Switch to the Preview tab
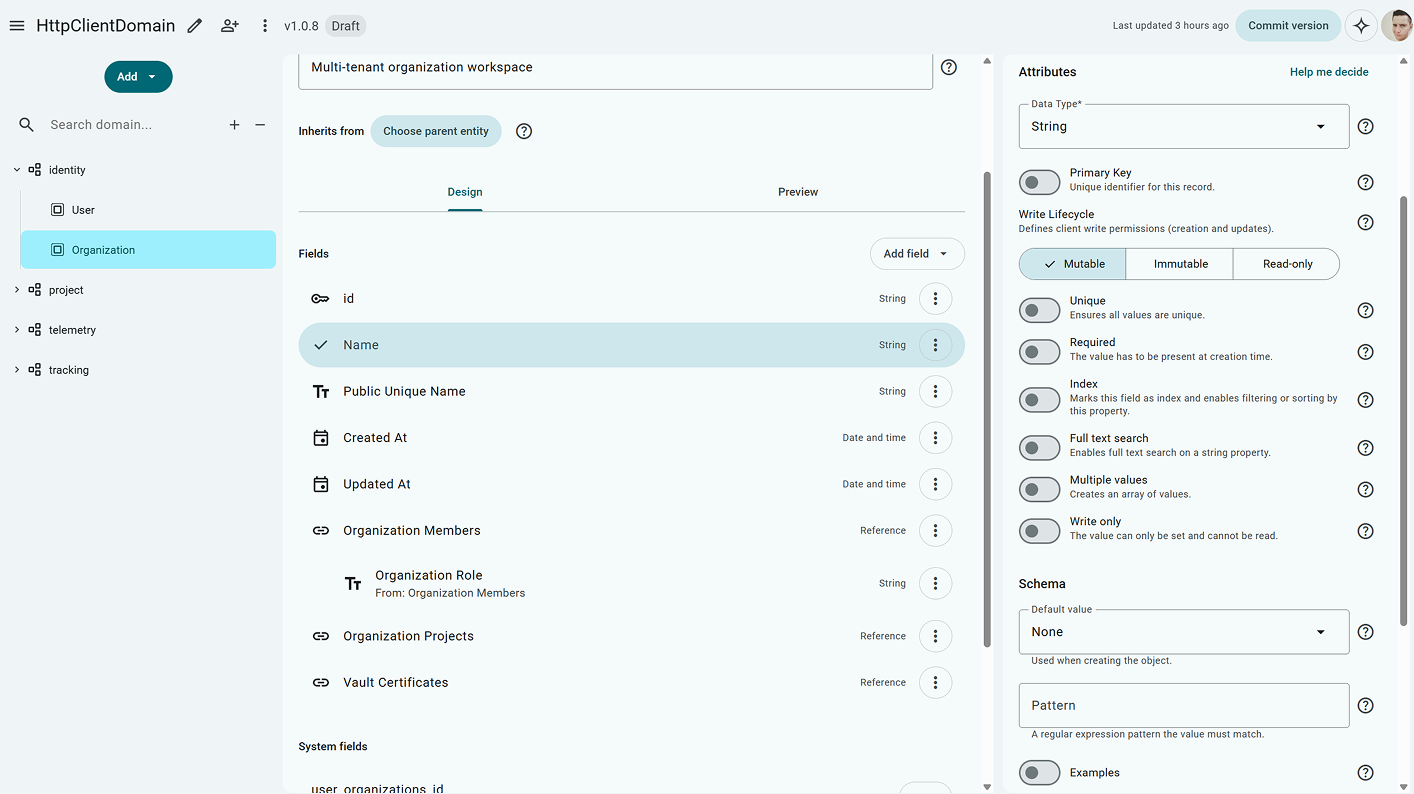 point(798,192)
